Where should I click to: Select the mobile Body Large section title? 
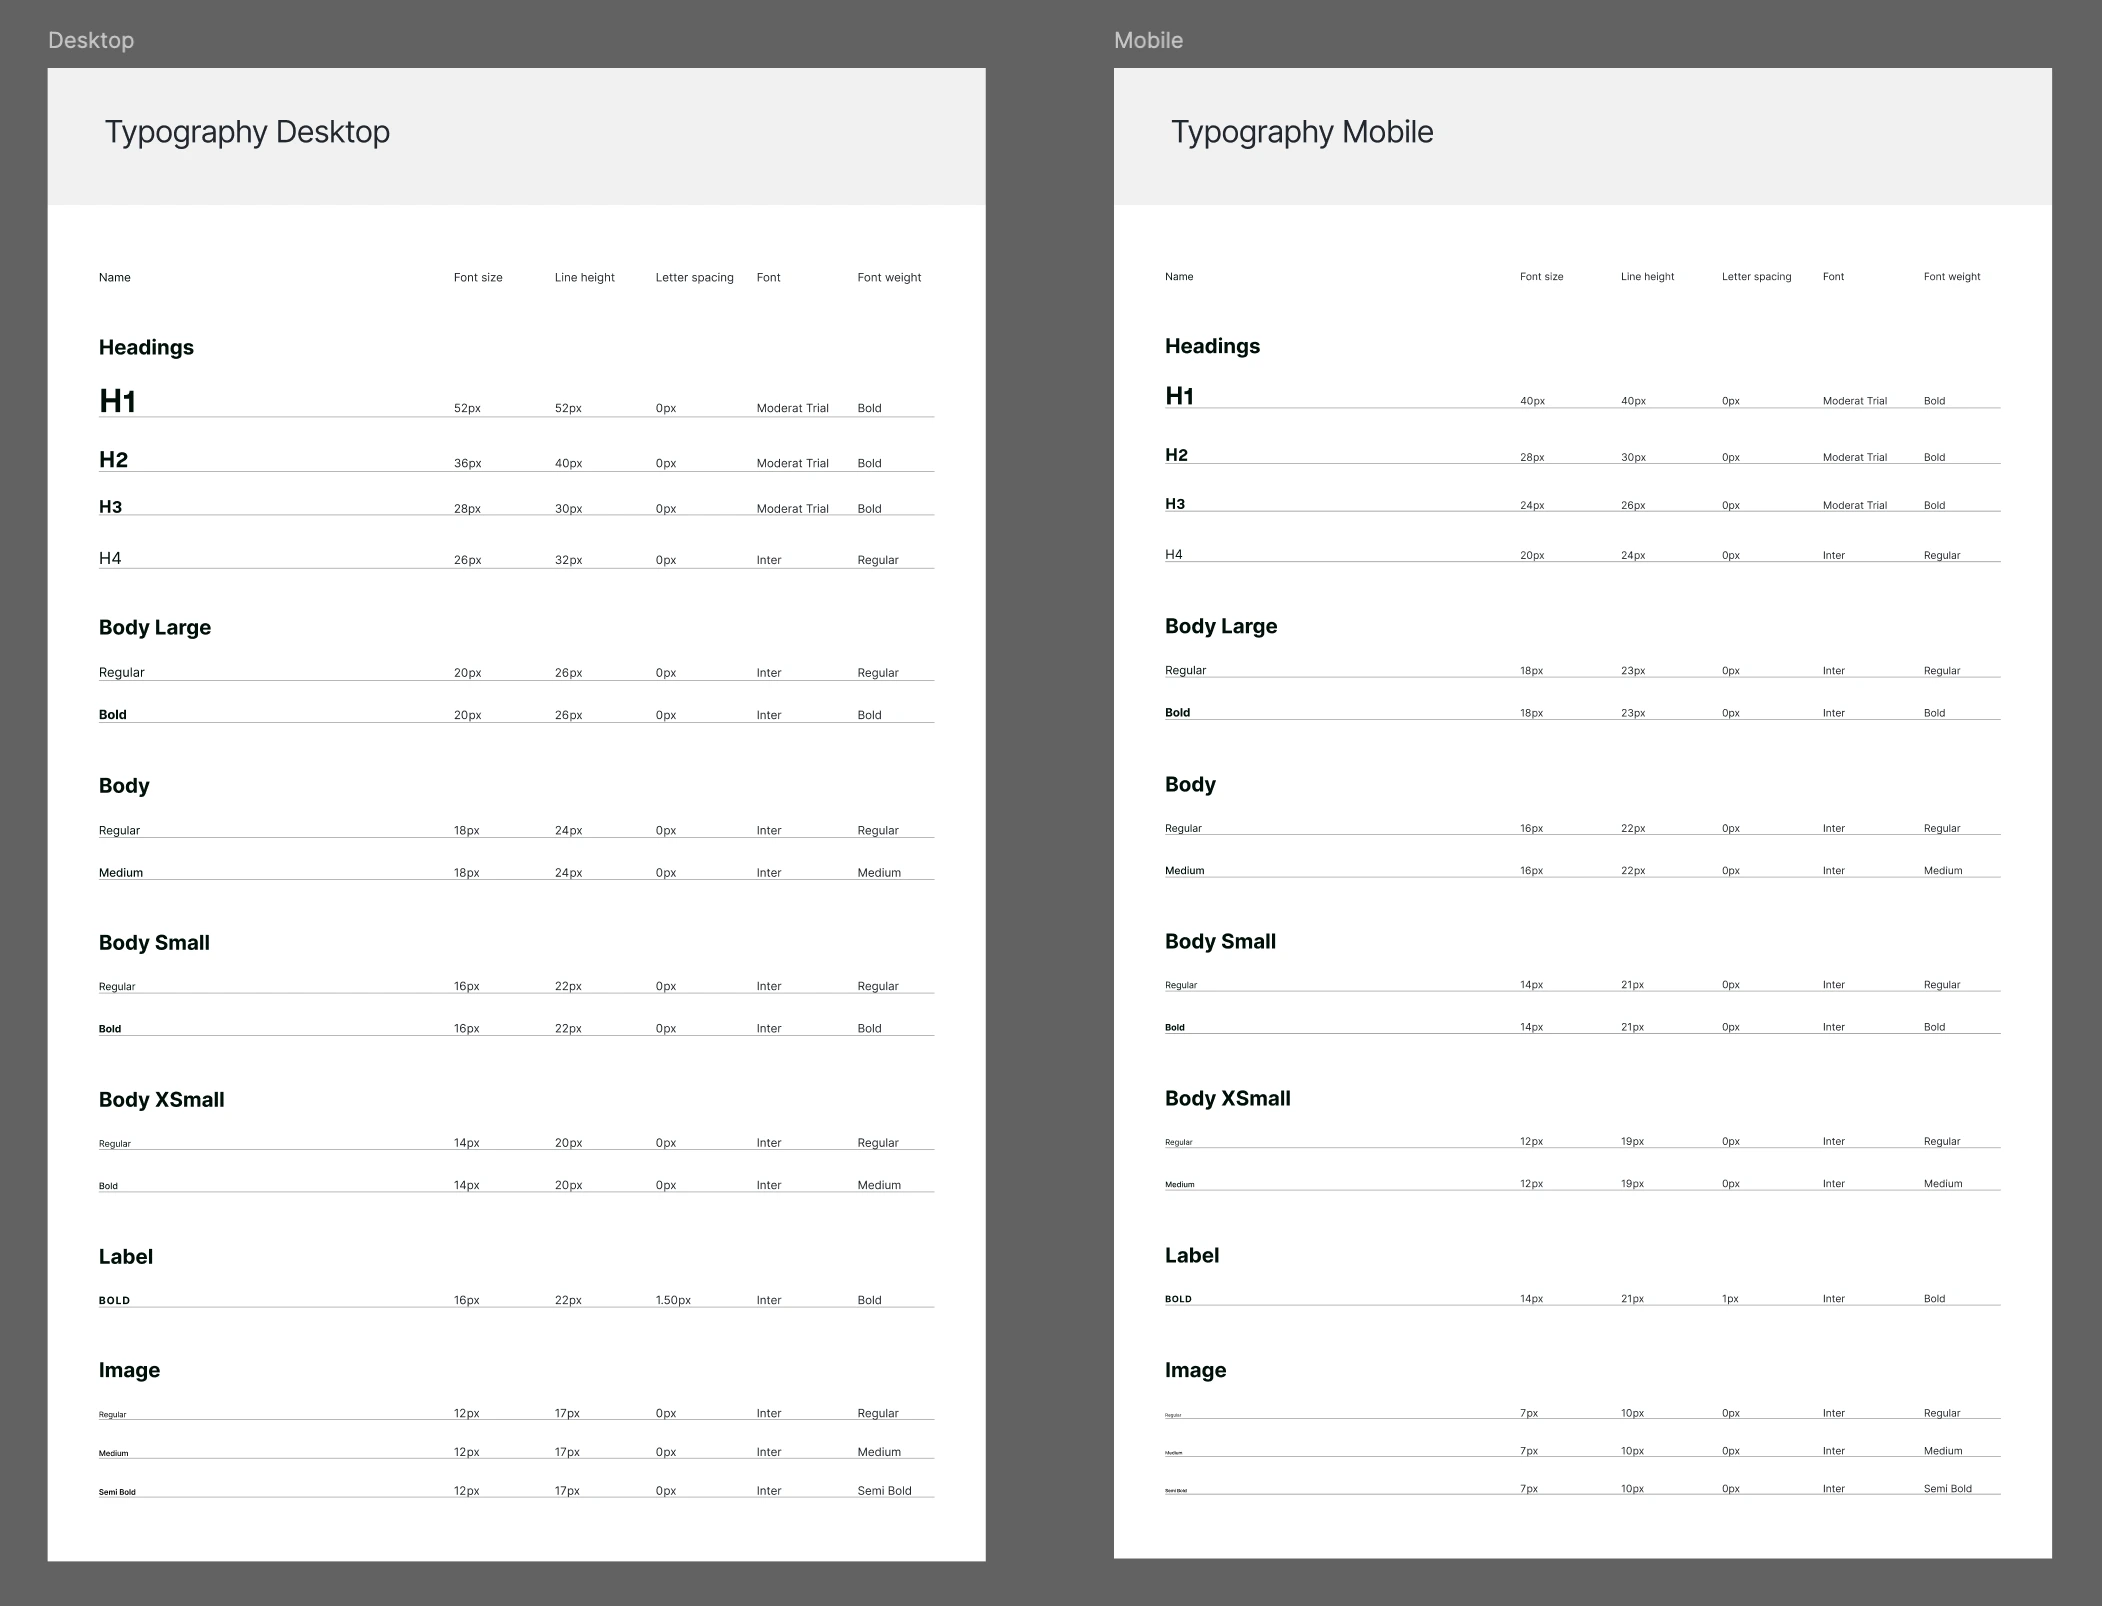pos(1220,626)
